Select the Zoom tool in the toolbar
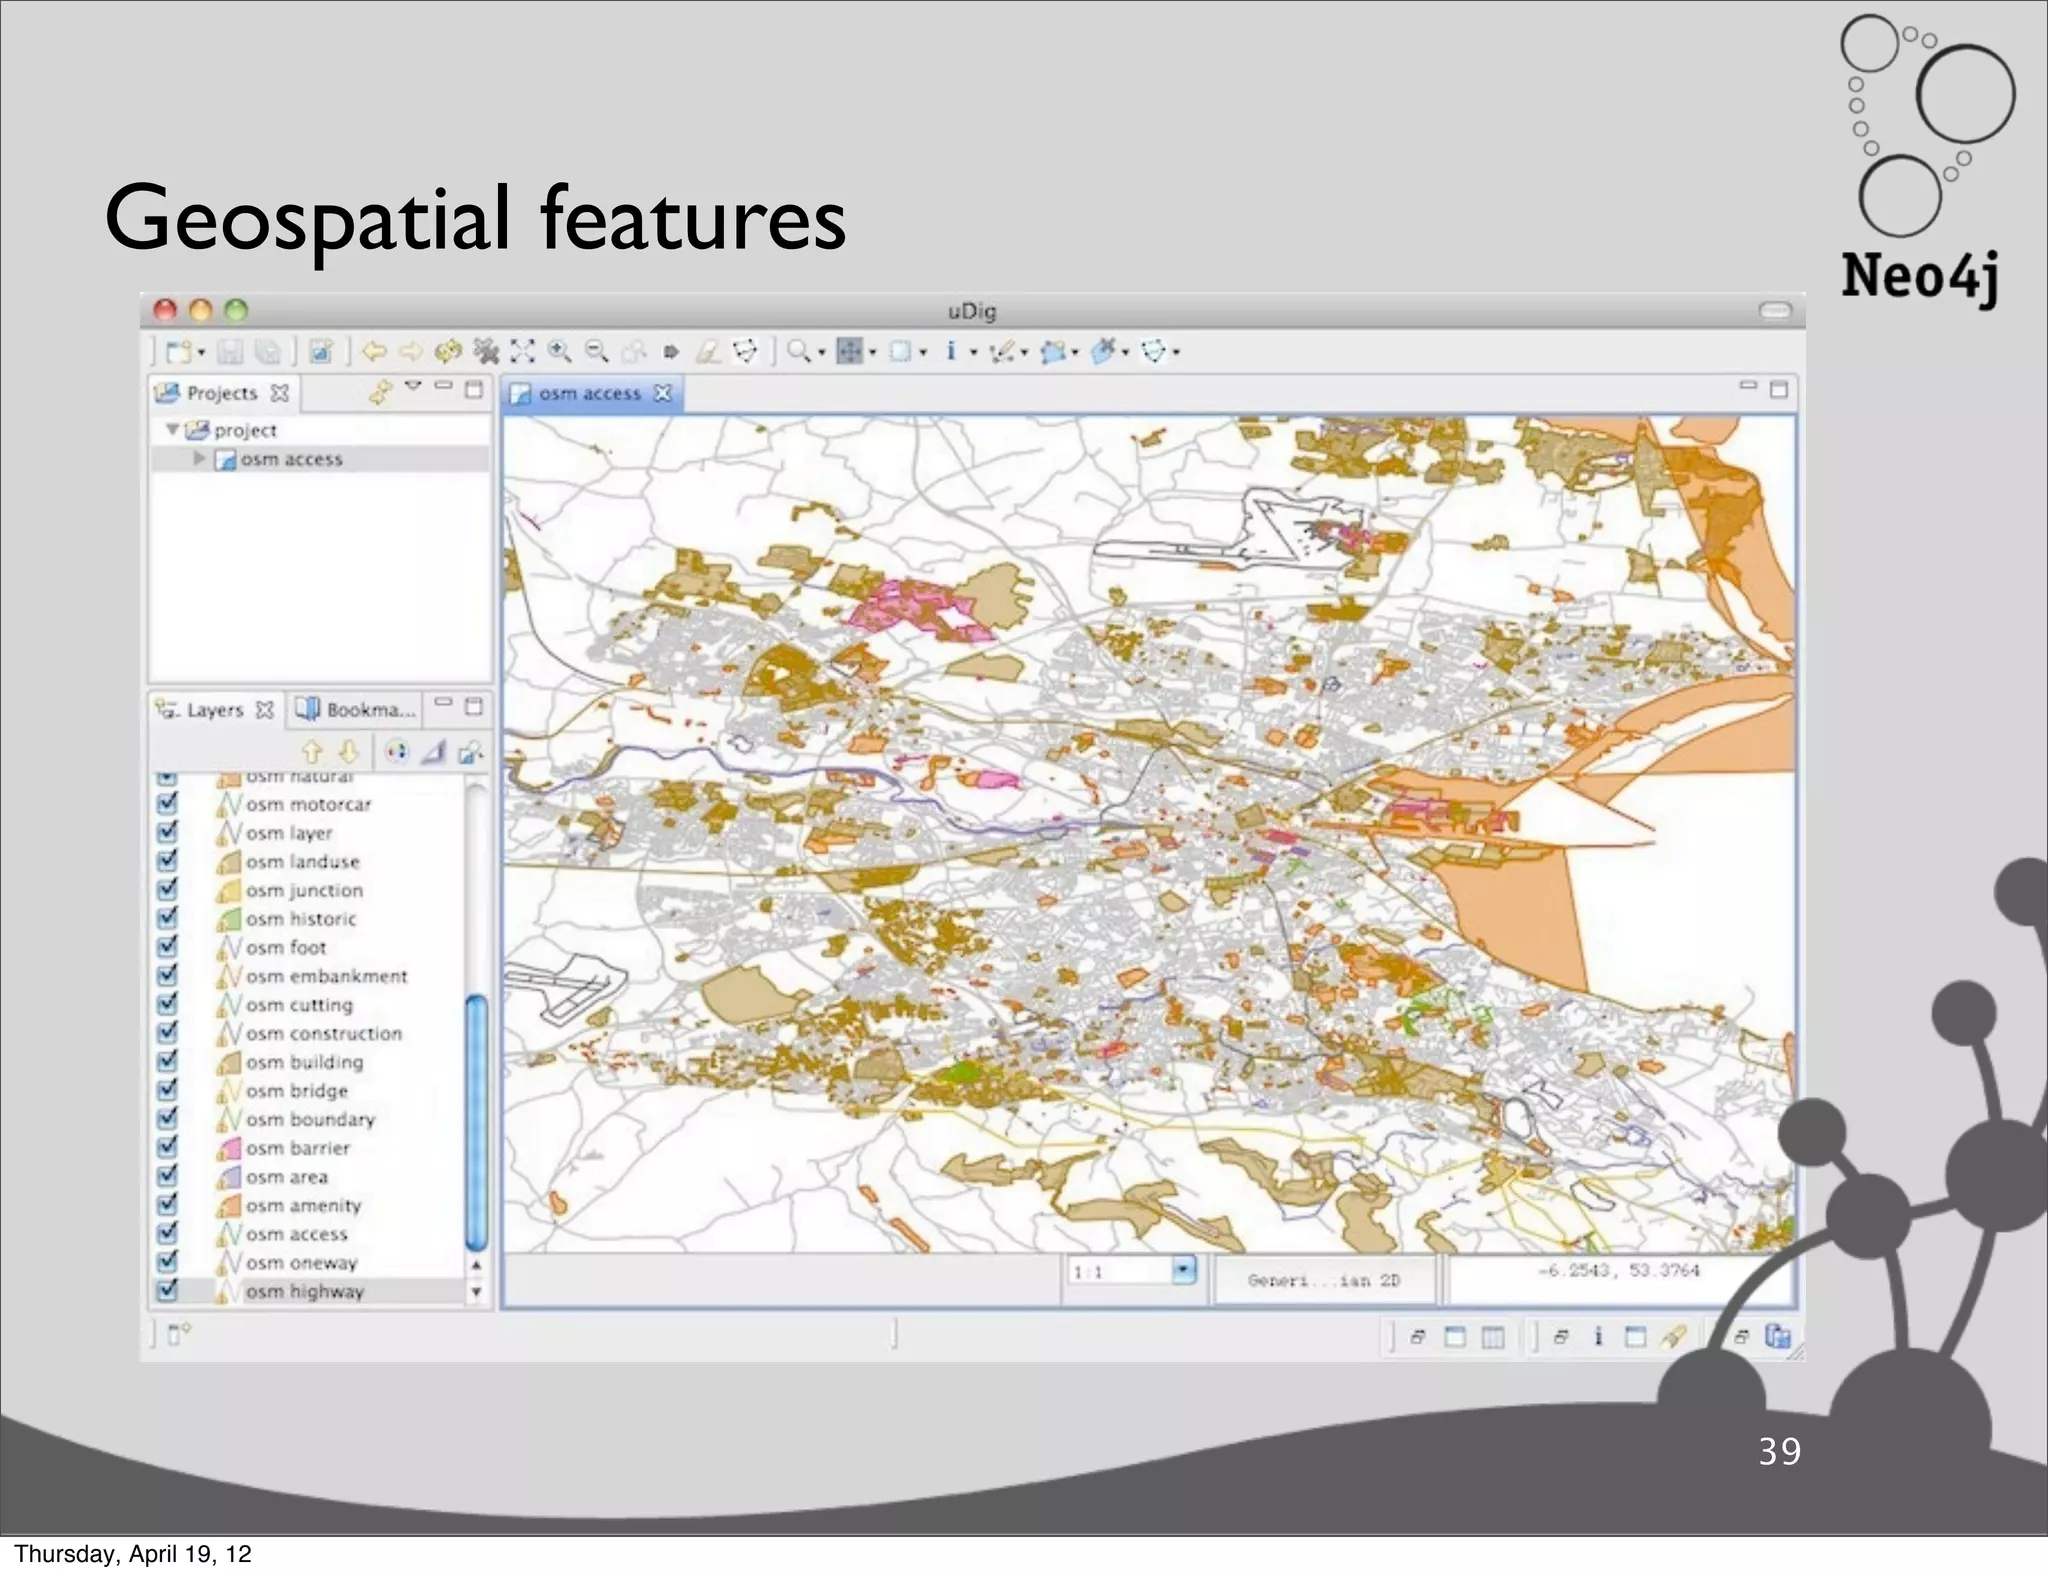 coord(798,351)
